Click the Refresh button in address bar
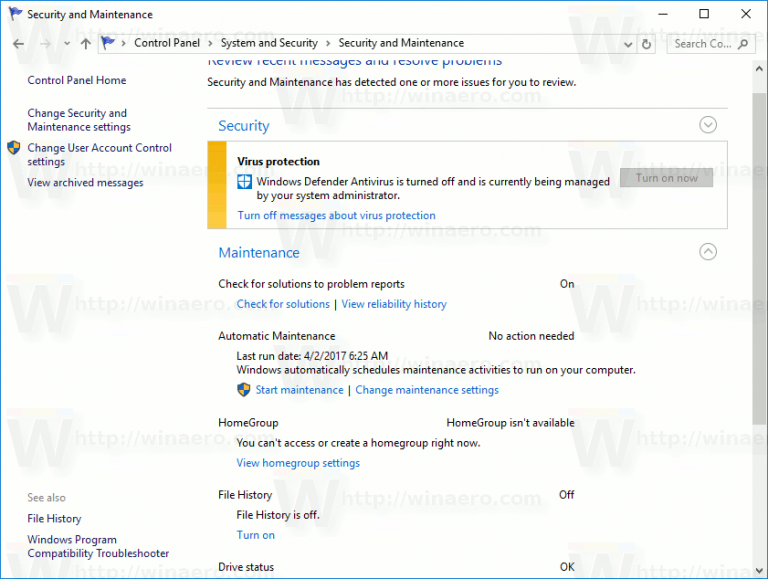The height and width of the screenshot is (579, 768). [x=647, y=44]
